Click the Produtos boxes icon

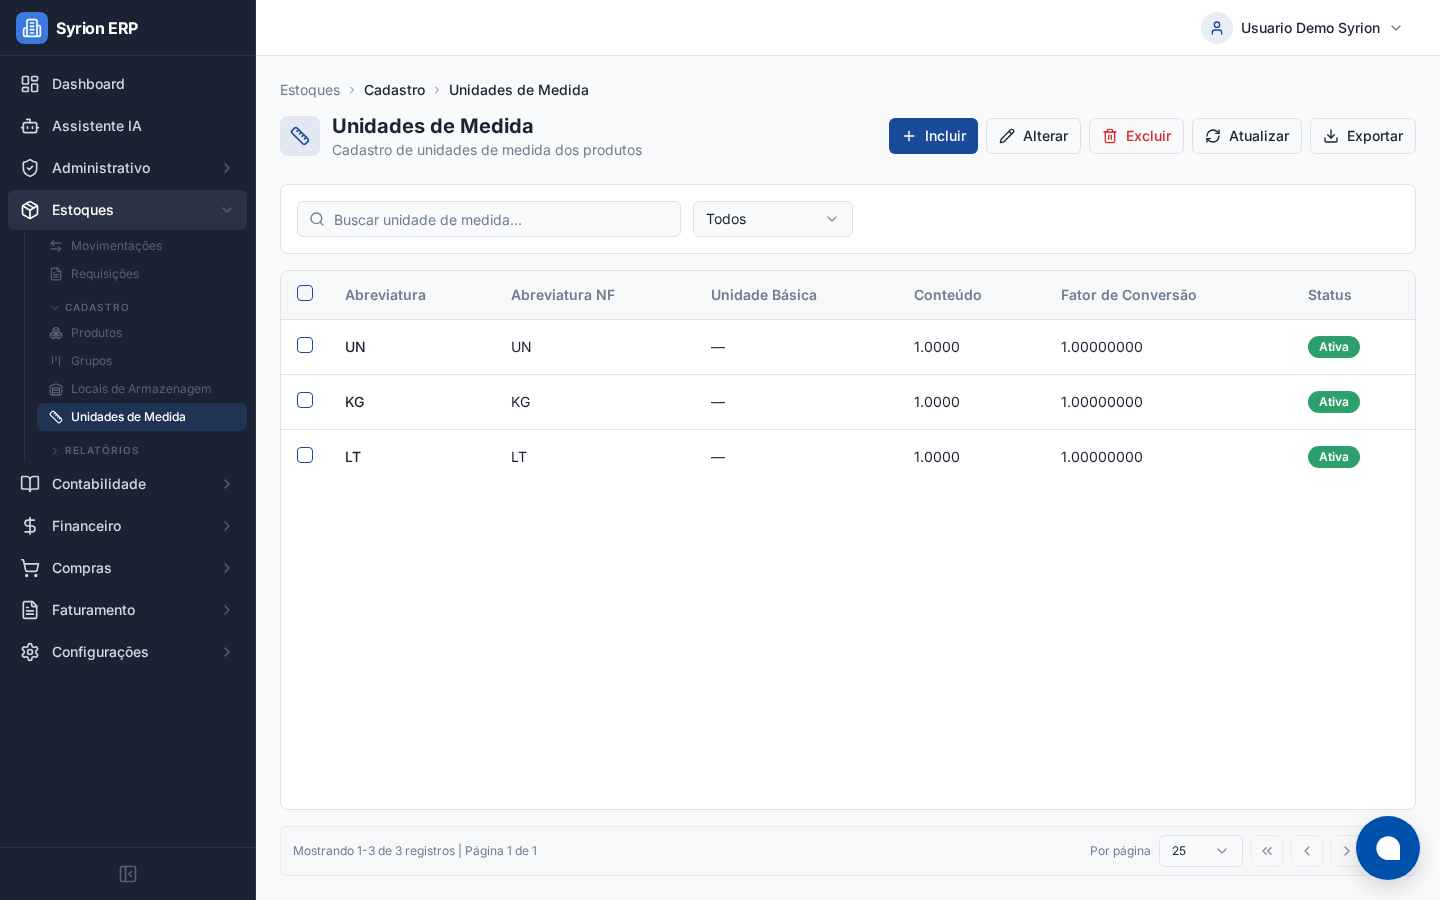click(x=56, y=333)
